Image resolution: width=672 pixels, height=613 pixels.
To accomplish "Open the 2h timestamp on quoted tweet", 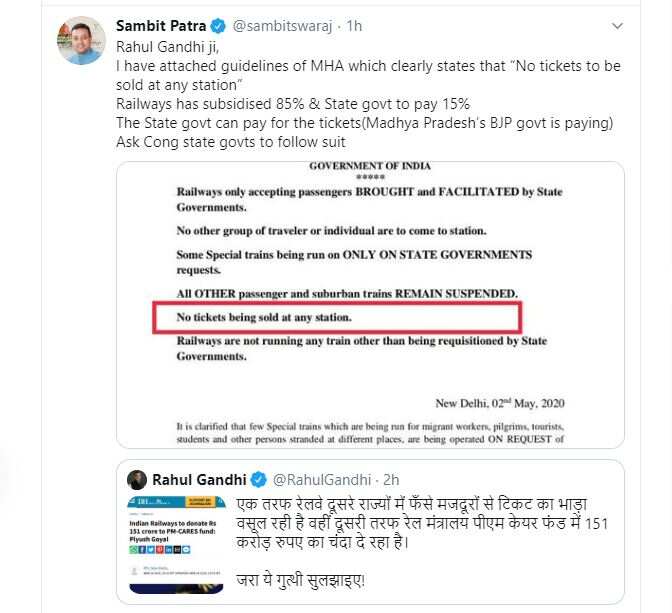I will click(x=391, y=480).
